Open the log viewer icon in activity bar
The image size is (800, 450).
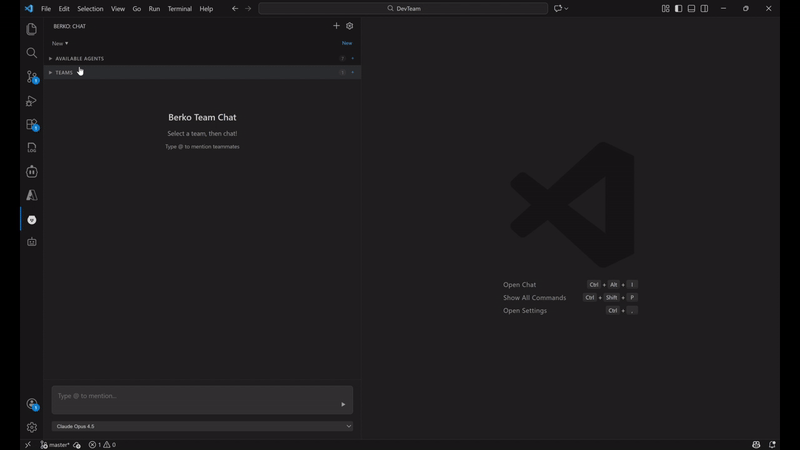pyautogui.click(x=32, y=148)
